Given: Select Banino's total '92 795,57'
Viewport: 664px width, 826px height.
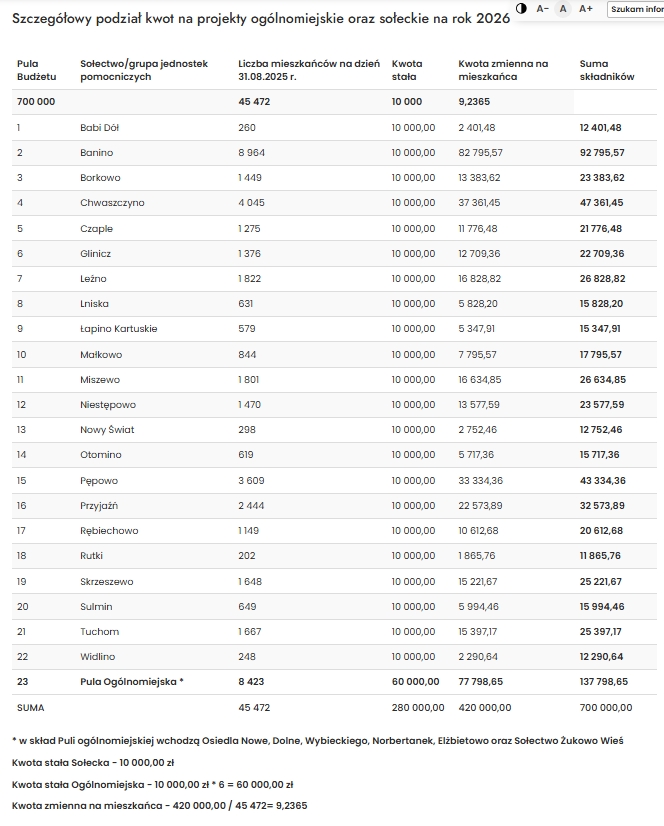Looking at the screenshot, I should point(602,153).
